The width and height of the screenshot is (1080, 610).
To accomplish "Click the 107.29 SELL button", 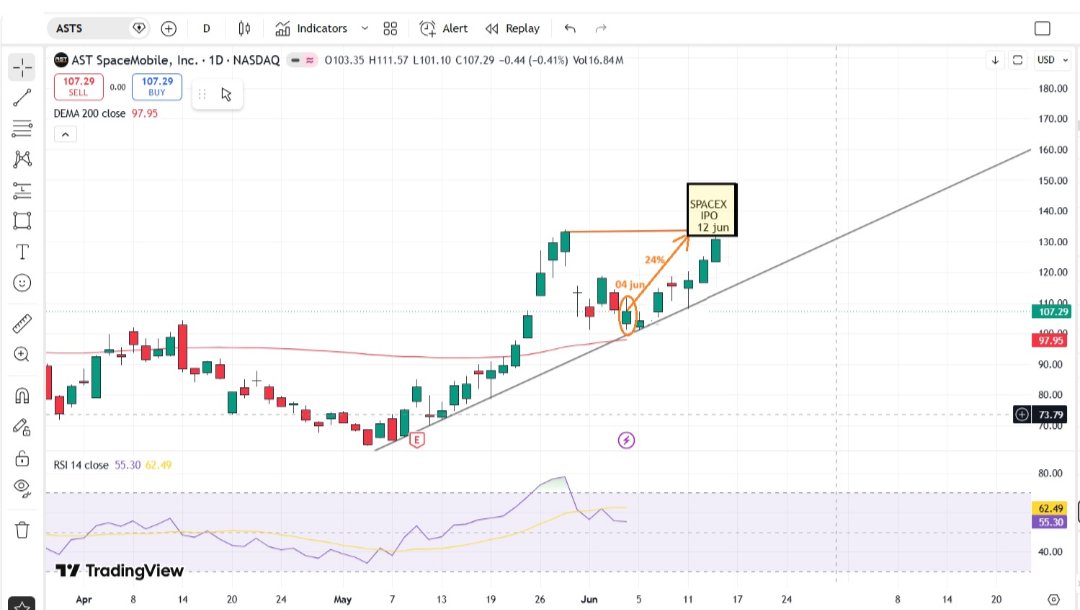I will (x=79, y=87).
